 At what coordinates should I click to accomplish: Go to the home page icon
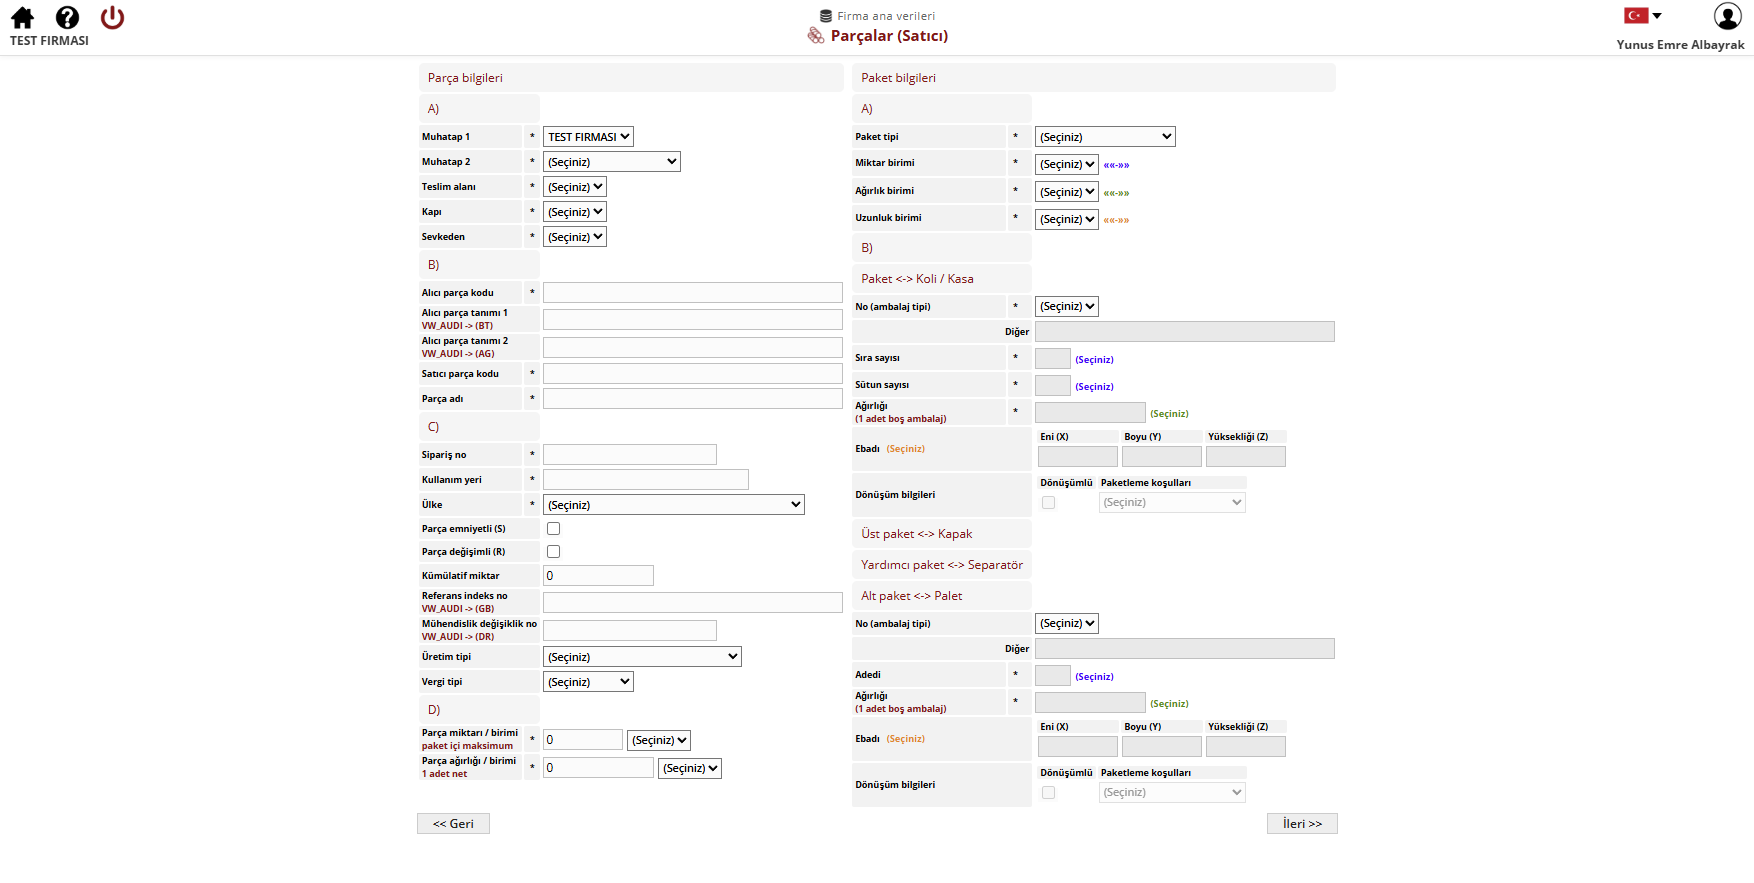point(22,18)
